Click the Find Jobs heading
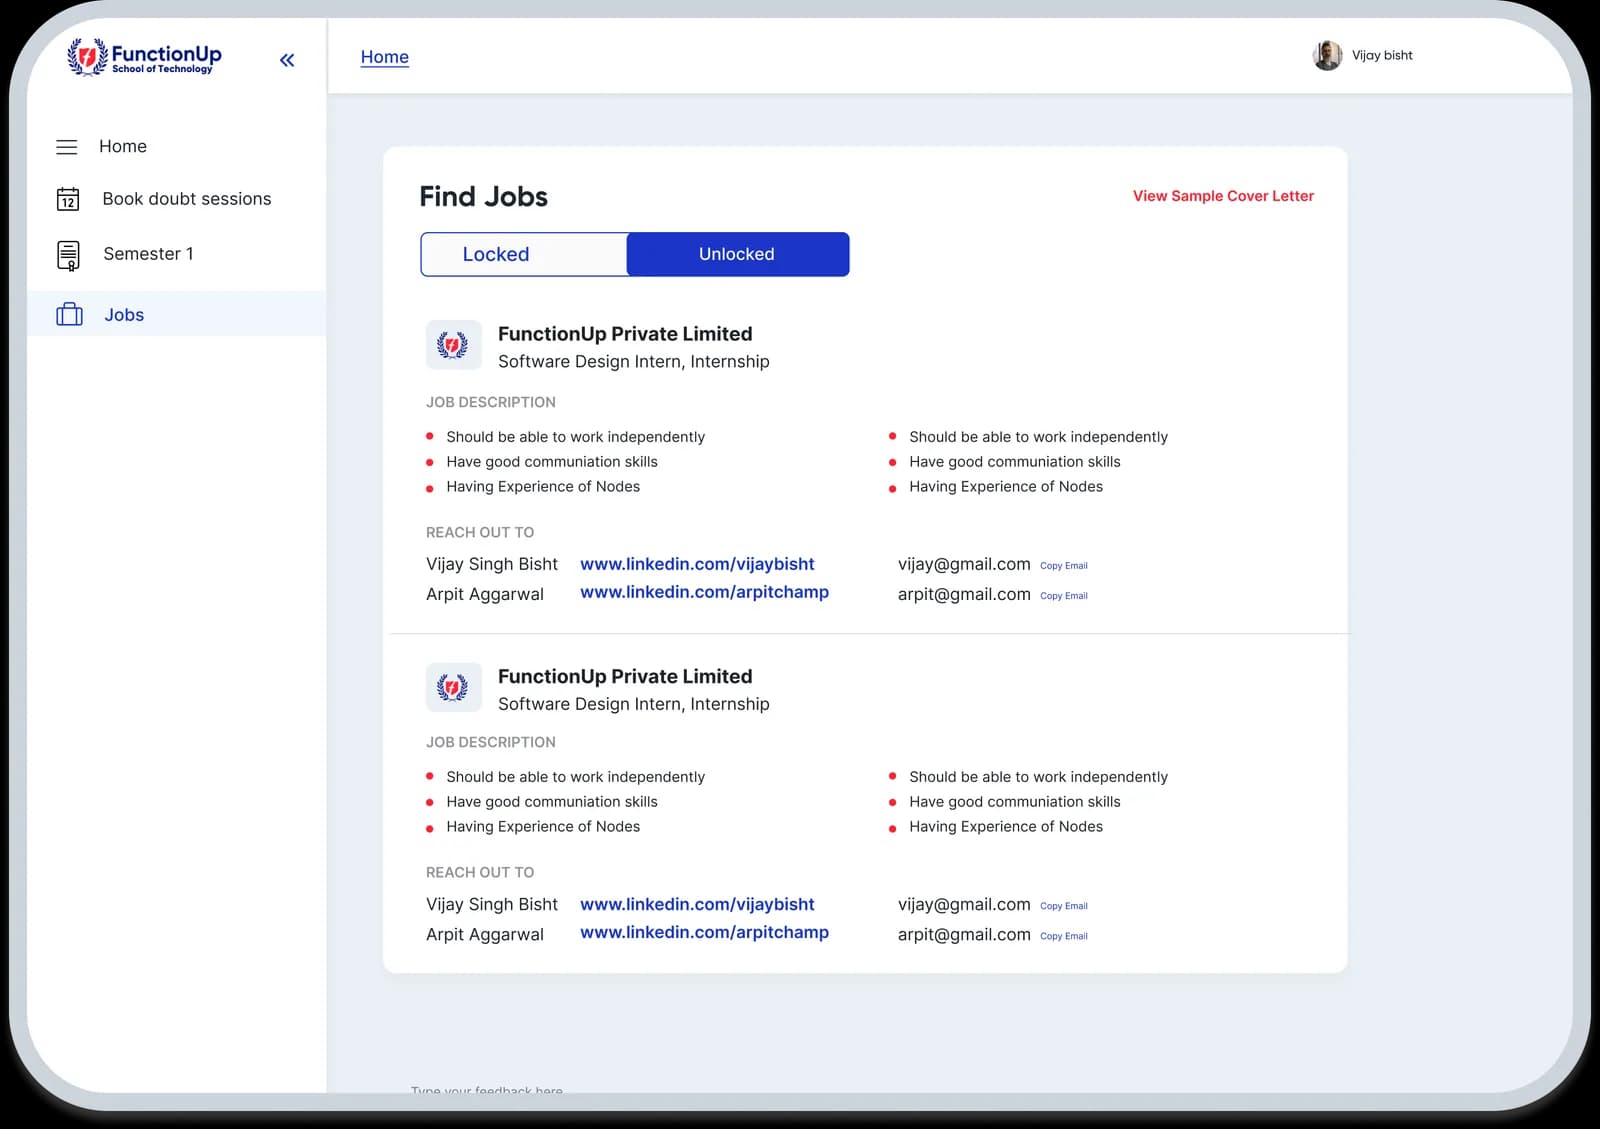Image resolution: width=1600 pixels, height=1129 pixels. pos(484,197)
